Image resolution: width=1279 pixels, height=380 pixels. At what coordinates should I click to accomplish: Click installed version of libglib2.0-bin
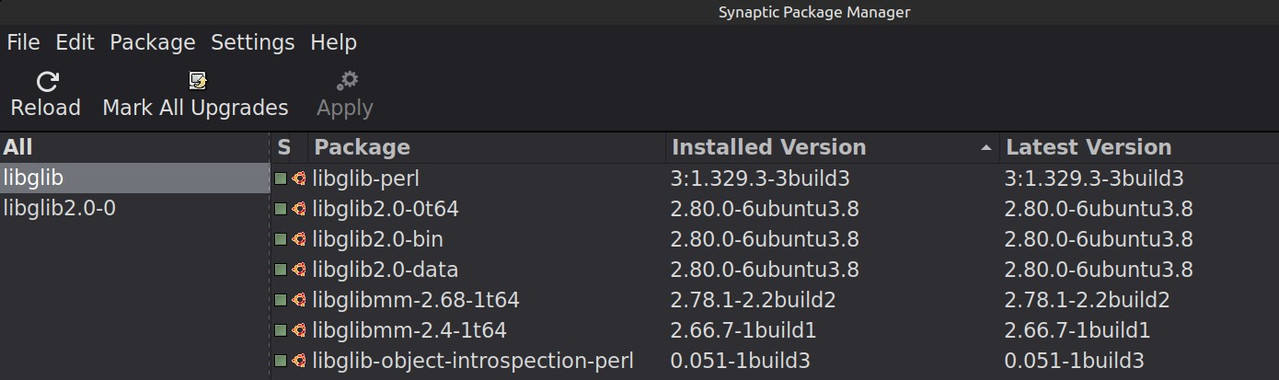point(764,239)
